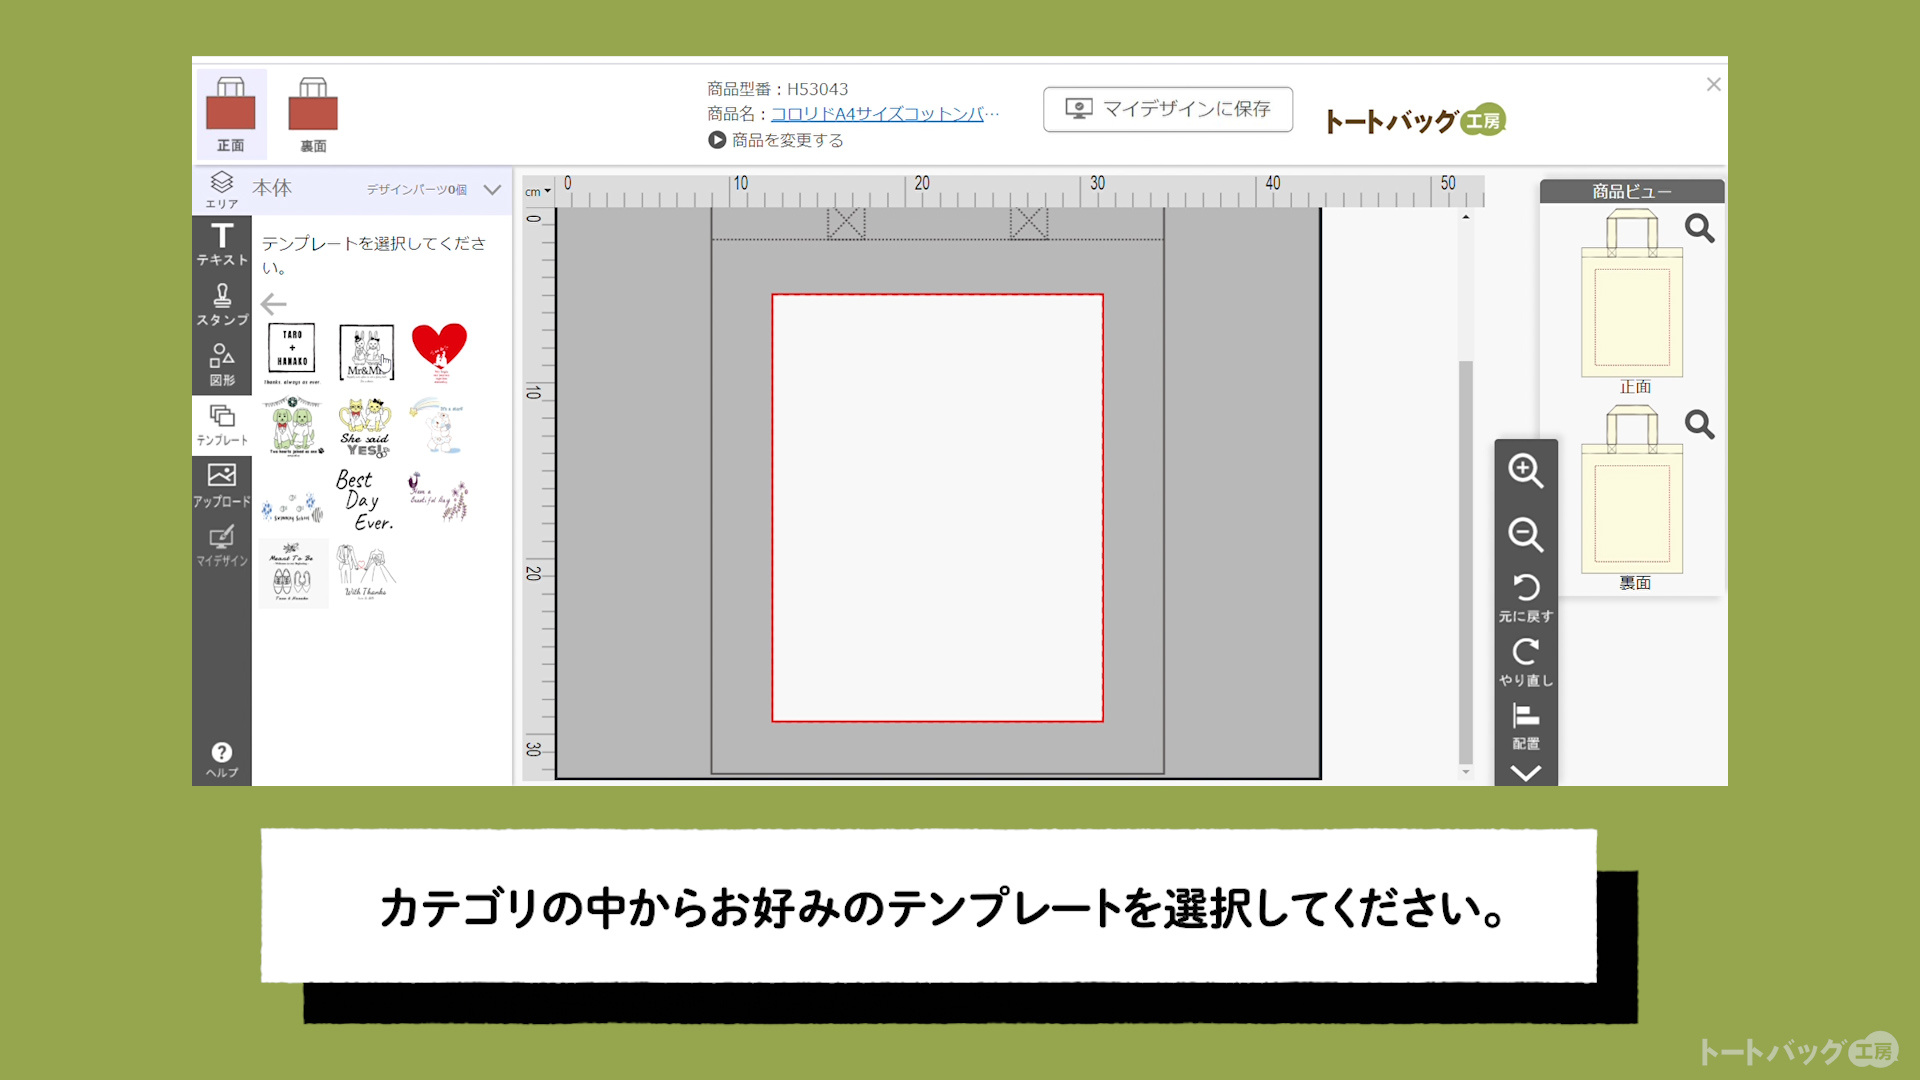Select the 裏面 bag preview thumbnail

(1632, 490)
